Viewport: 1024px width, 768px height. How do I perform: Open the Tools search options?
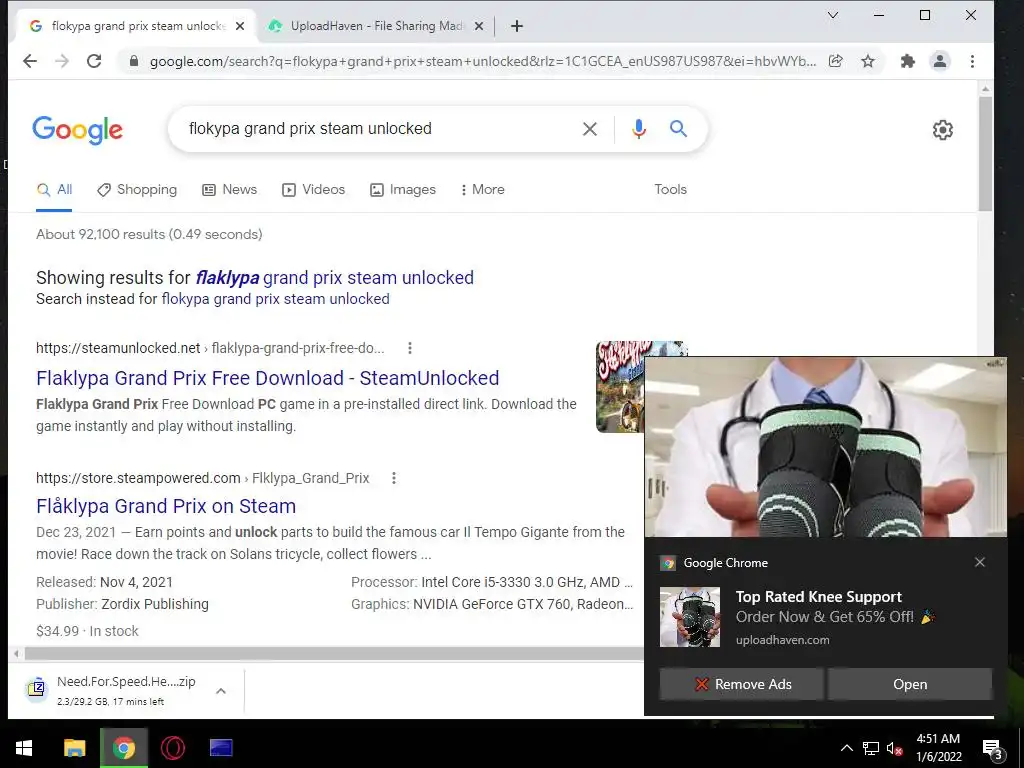coord(670,189)
